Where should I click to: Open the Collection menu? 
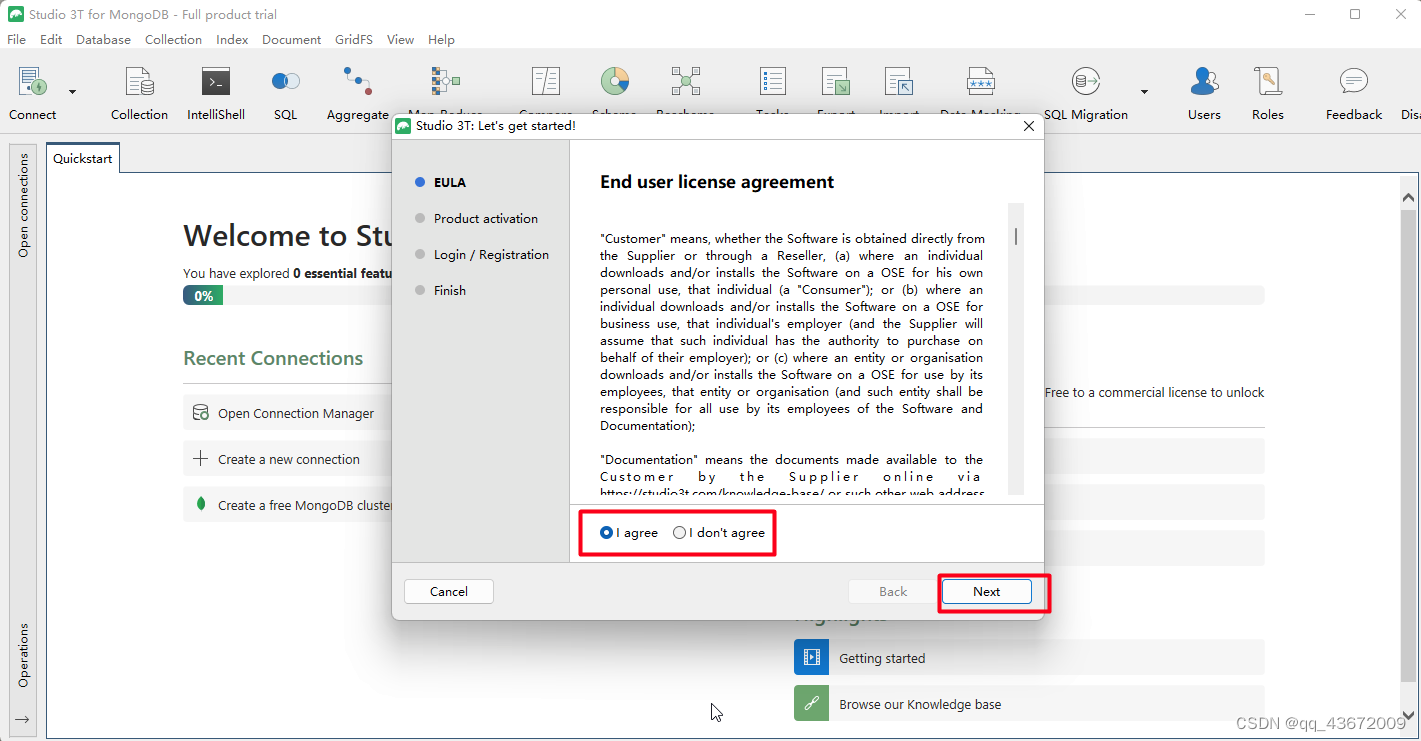tap(173, 40)
